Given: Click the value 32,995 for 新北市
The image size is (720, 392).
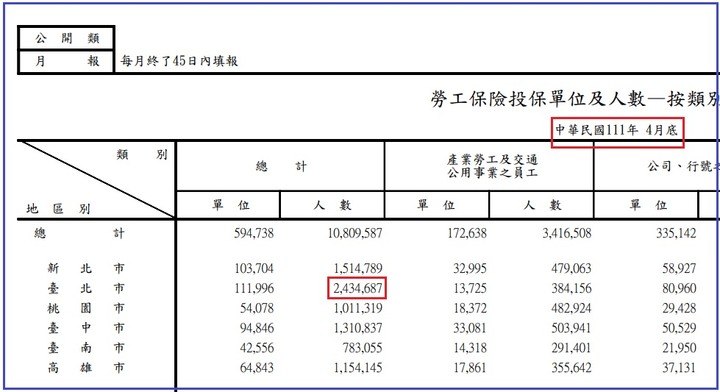Looking at the screenshot, I should point(470,268).
